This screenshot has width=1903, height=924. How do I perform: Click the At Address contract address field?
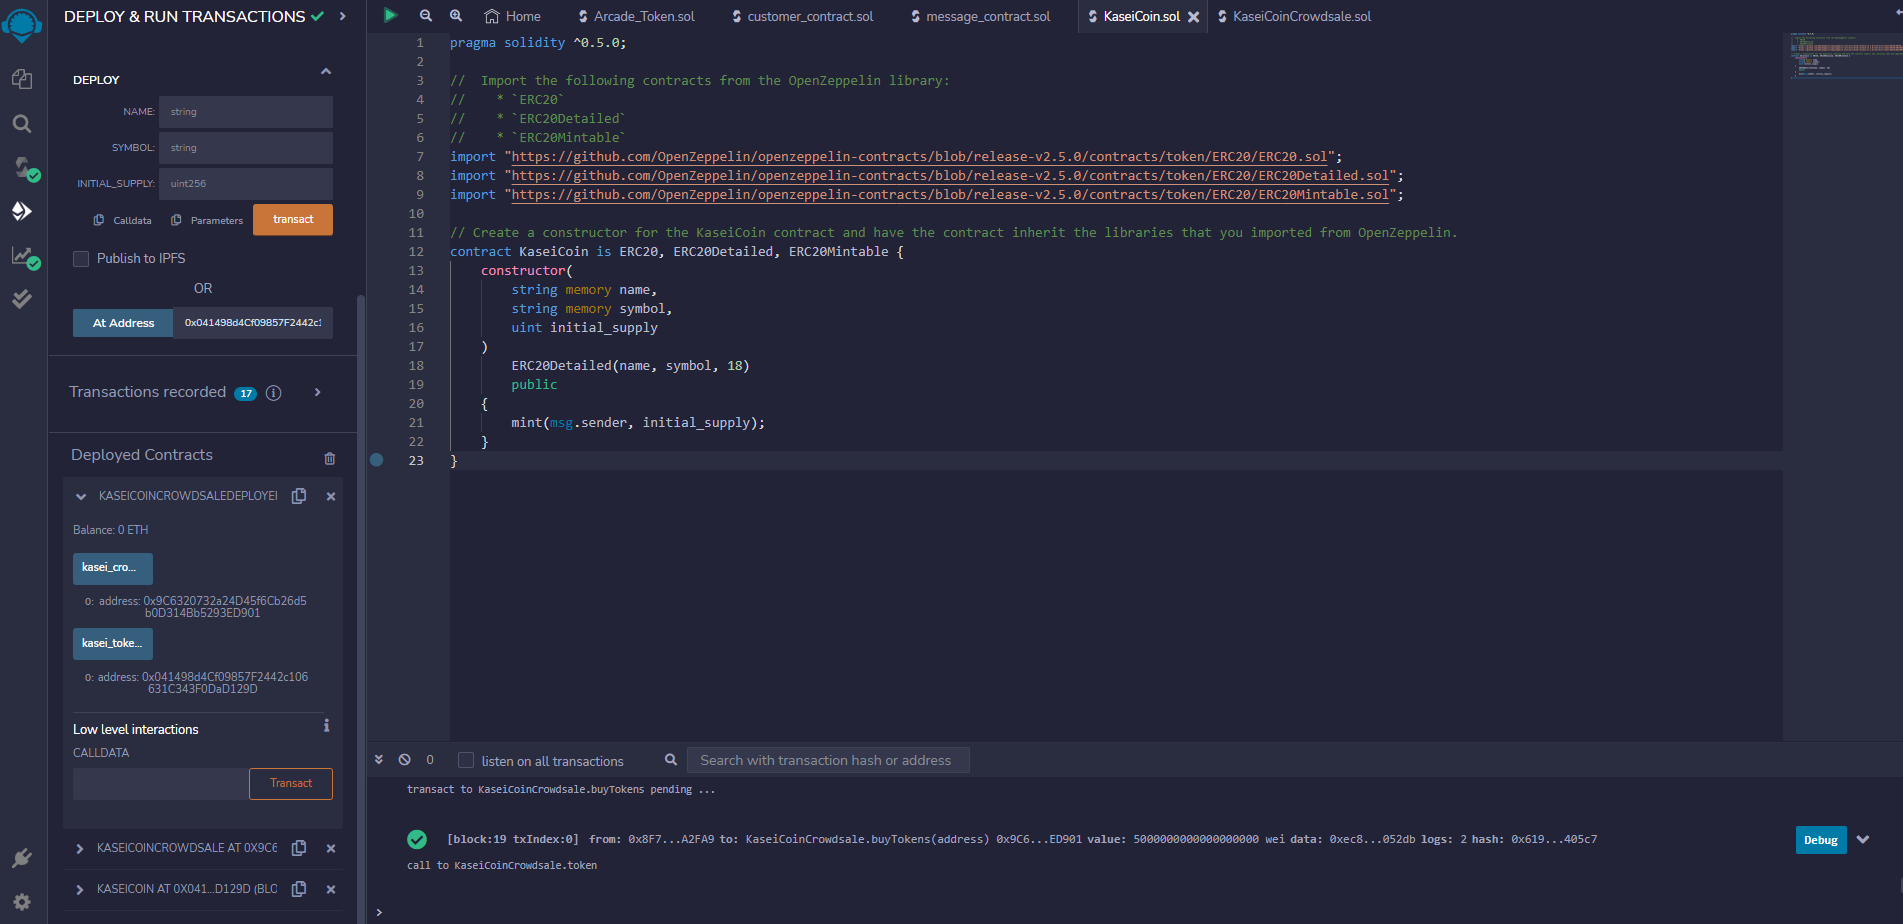pyautogui.click(x=253, y=323)
